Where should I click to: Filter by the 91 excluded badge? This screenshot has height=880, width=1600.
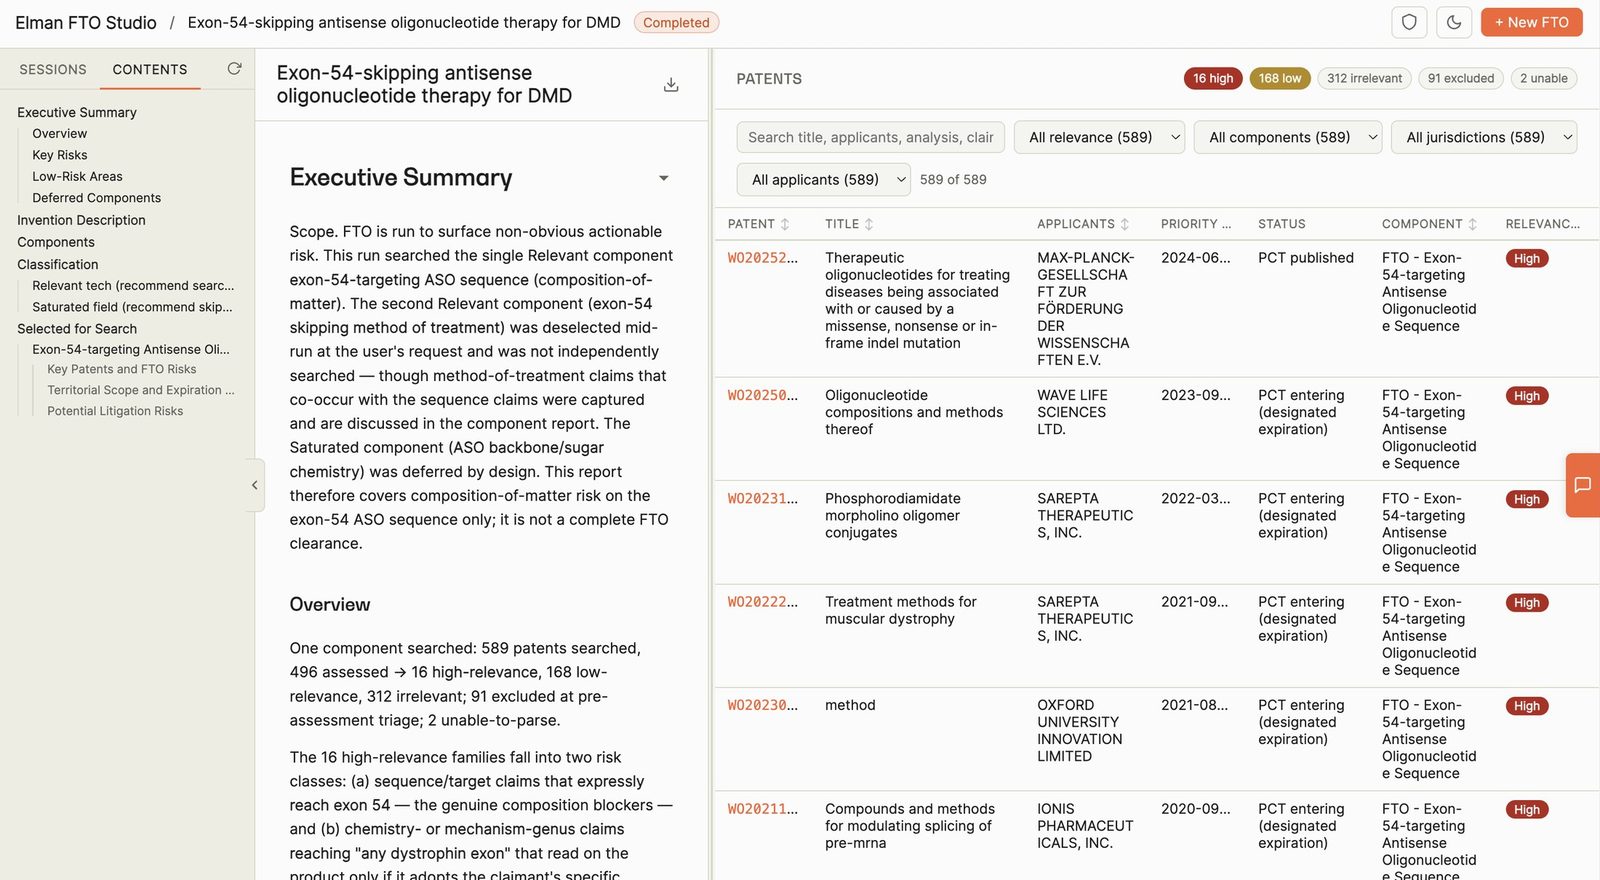[x=1461, y=78]
